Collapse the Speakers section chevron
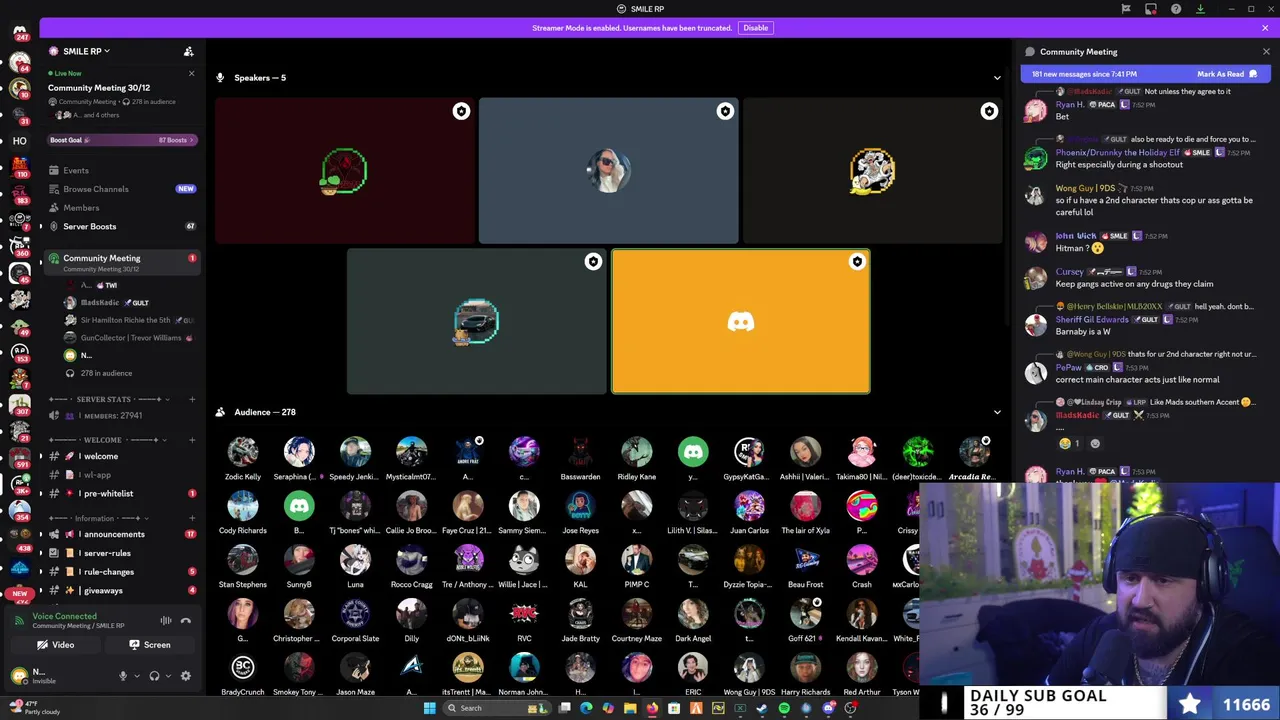1280x720 pixels. [997, 78]
